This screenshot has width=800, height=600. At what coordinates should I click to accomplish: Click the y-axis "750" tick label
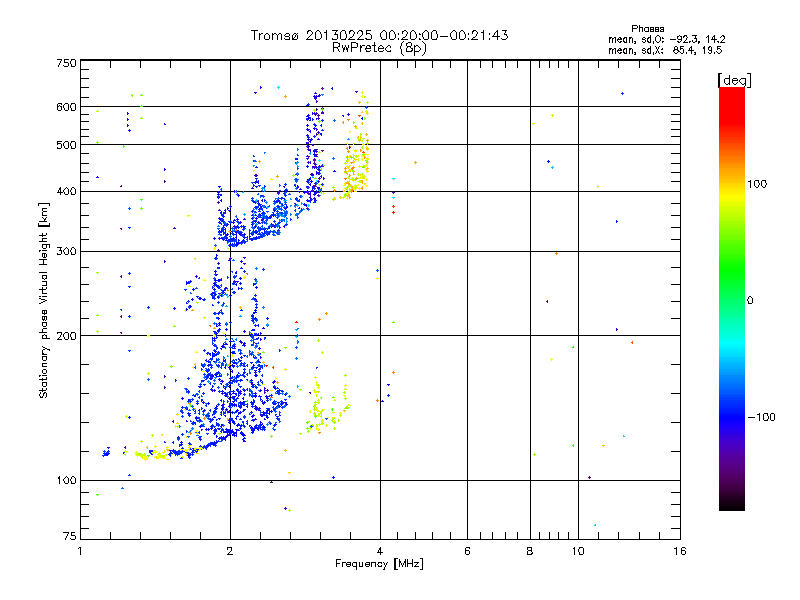66,63
